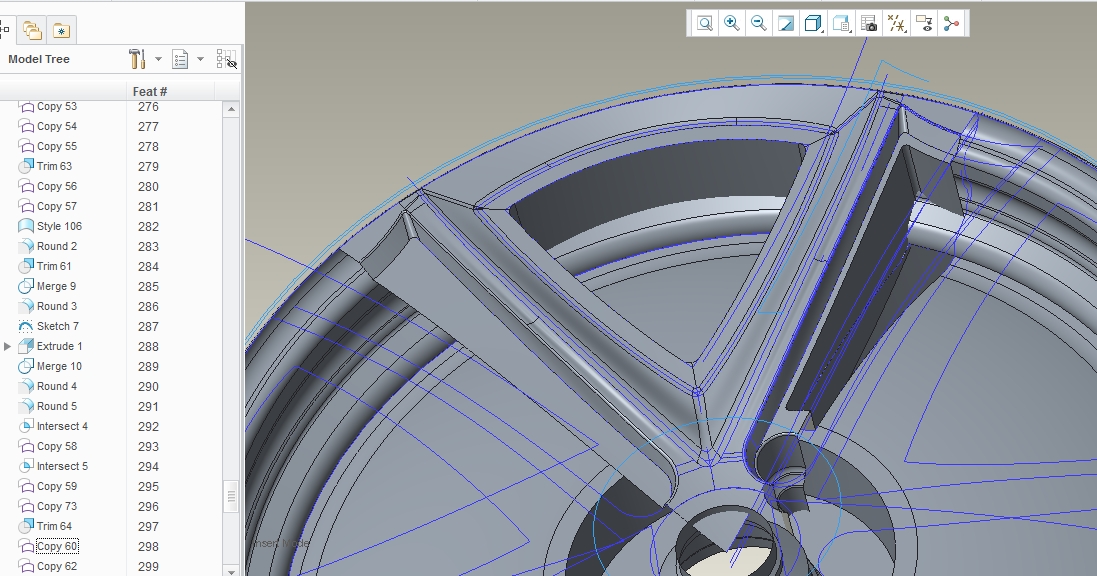Toggle the tree columns visibility icon
This screenshot has width=1097, height=576.
tap(227, 59)
